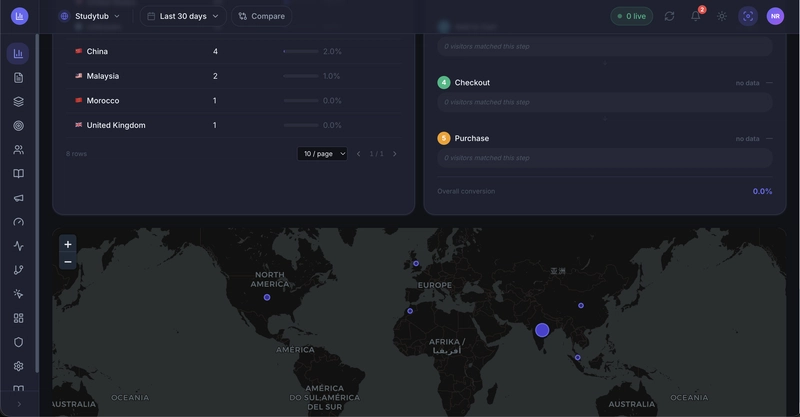800x417 pixels.
Task: Go to next page of country table
Action: coord(394,154)
